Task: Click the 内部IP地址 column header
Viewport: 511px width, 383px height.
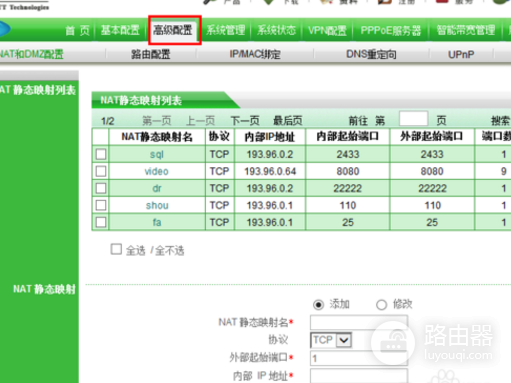Action: tap(270, 137)
